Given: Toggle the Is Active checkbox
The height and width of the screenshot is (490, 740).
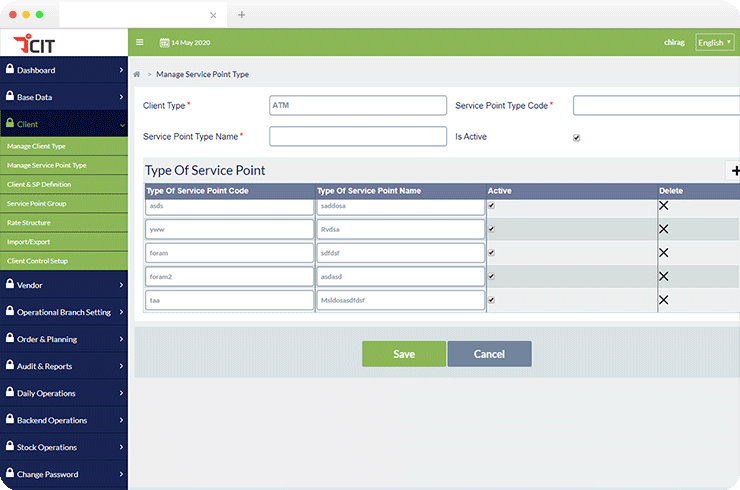Looking at the screenshot, I should coord(577,138).
